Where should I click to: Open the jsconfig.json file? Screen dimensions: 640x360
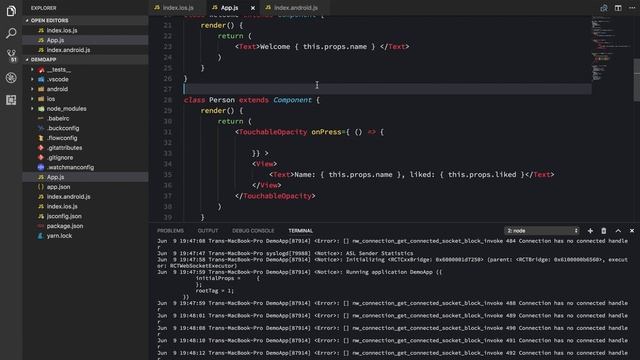(x=86, y=216)
